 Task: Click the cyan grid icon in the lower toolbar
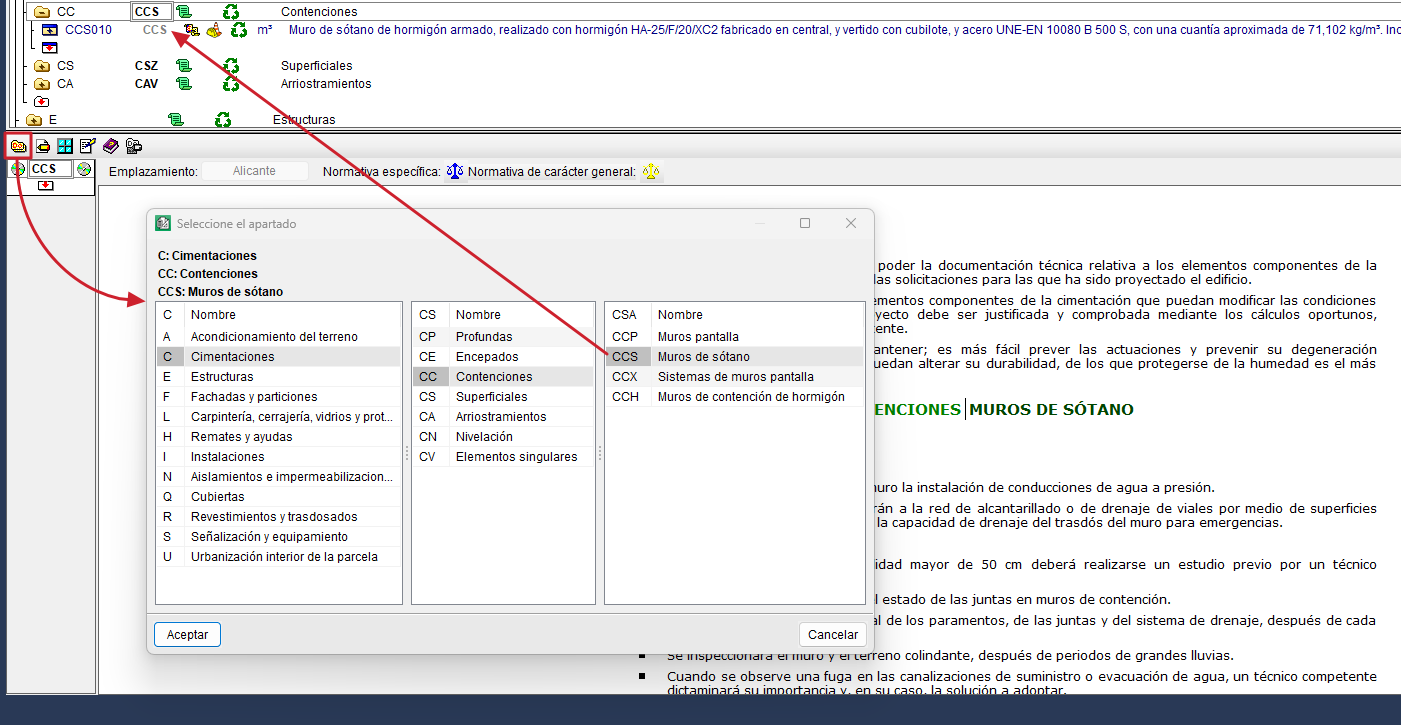pyautogui.click(x=65, y=146)
